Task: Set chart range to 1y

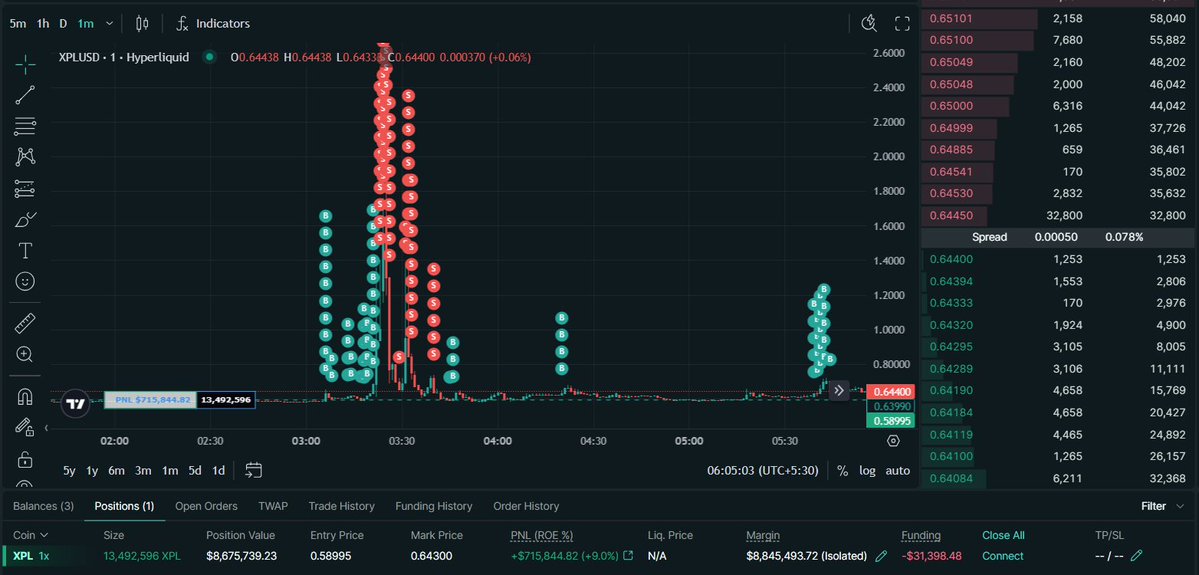Action: pyautogui.click(x=92, y=471)
